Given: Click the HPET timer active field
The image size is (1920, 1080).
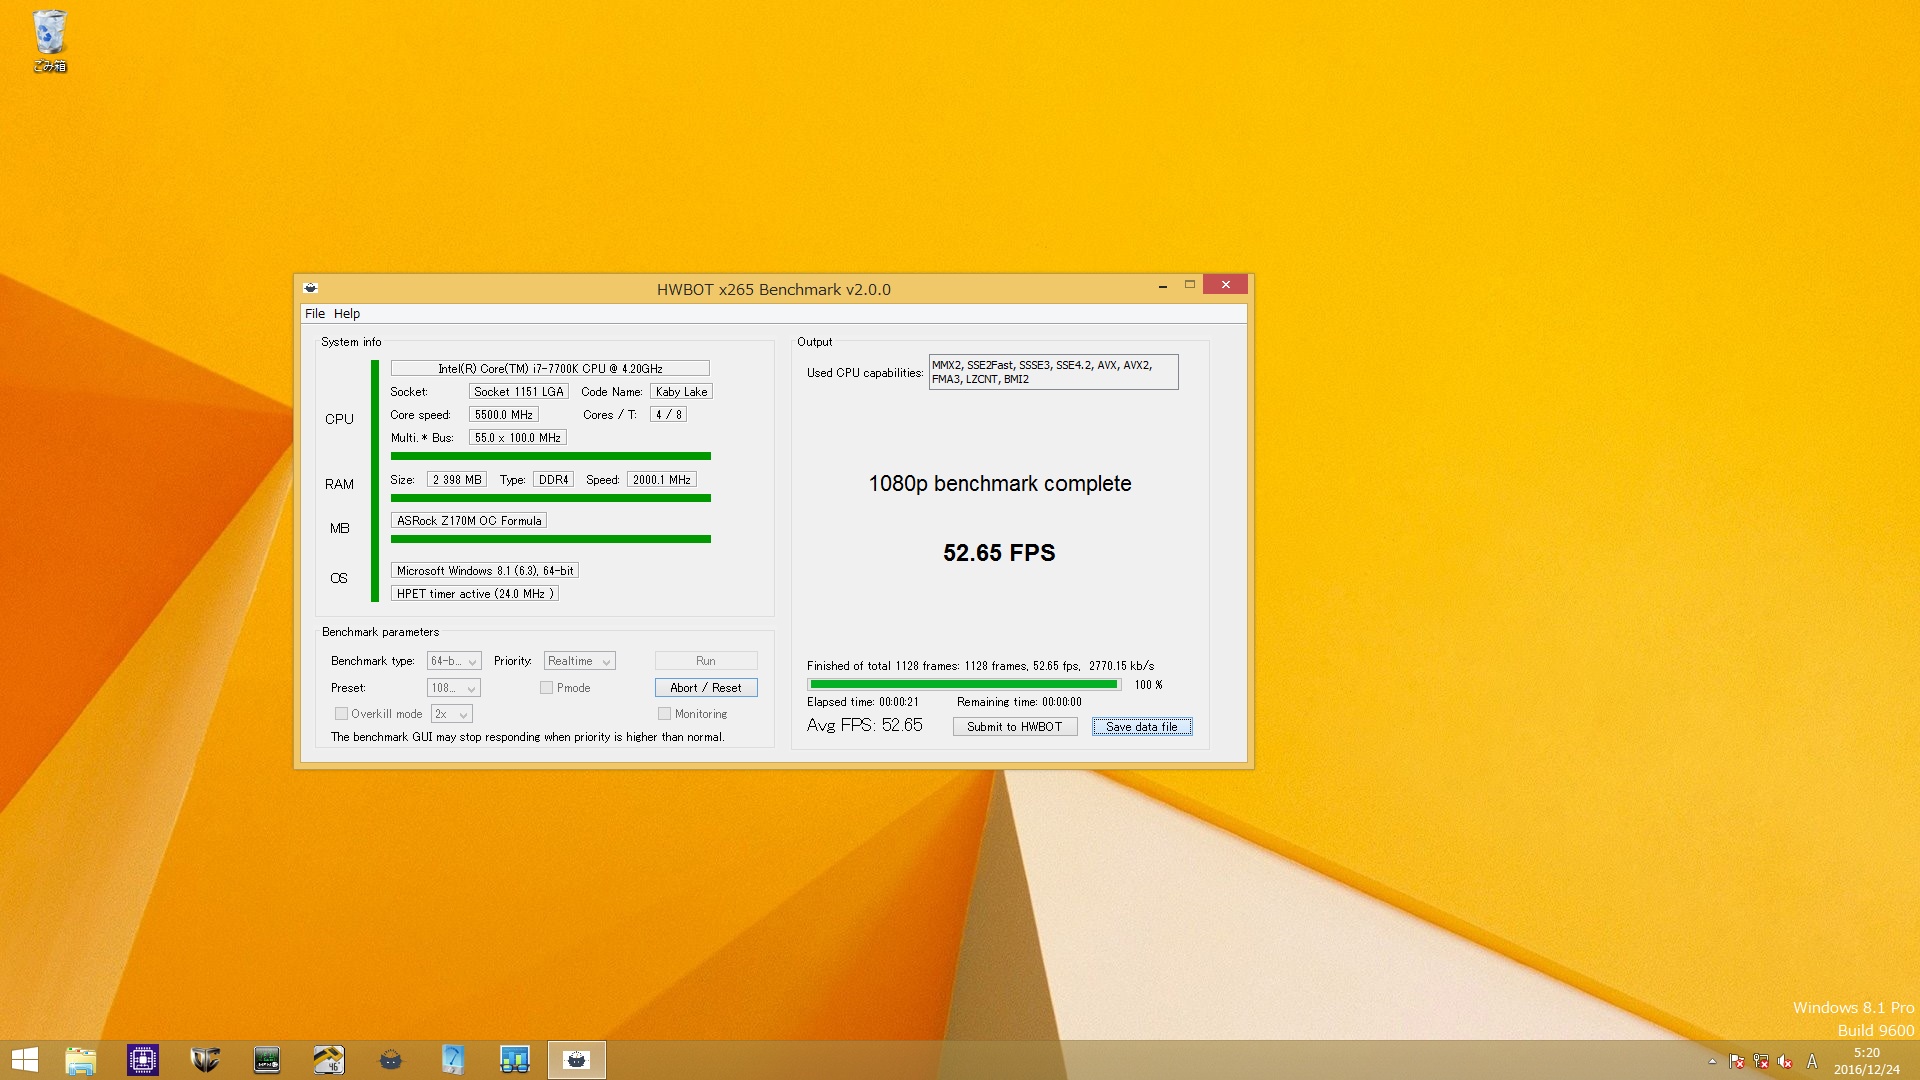Looking at the screenshot, I should click(475, 594).
